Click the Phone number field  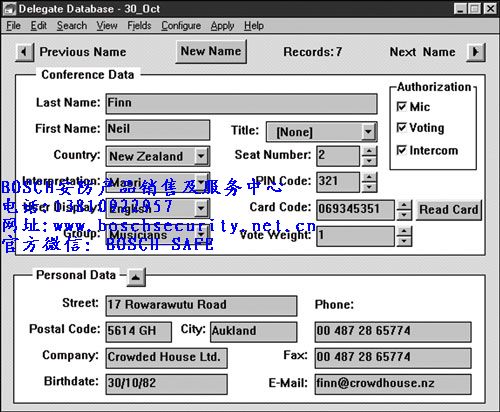tap(393, 332)
